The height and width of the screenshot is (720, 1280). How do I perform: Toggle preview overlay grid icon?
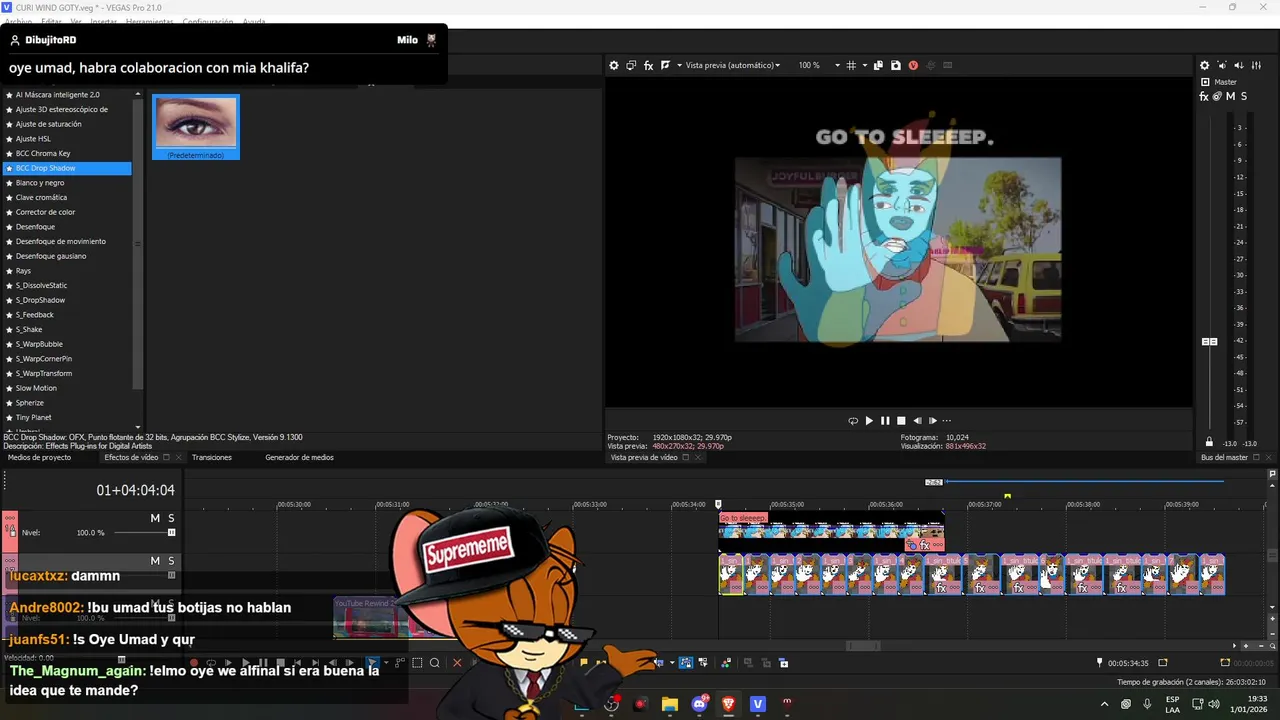click(x=851, y=65)
